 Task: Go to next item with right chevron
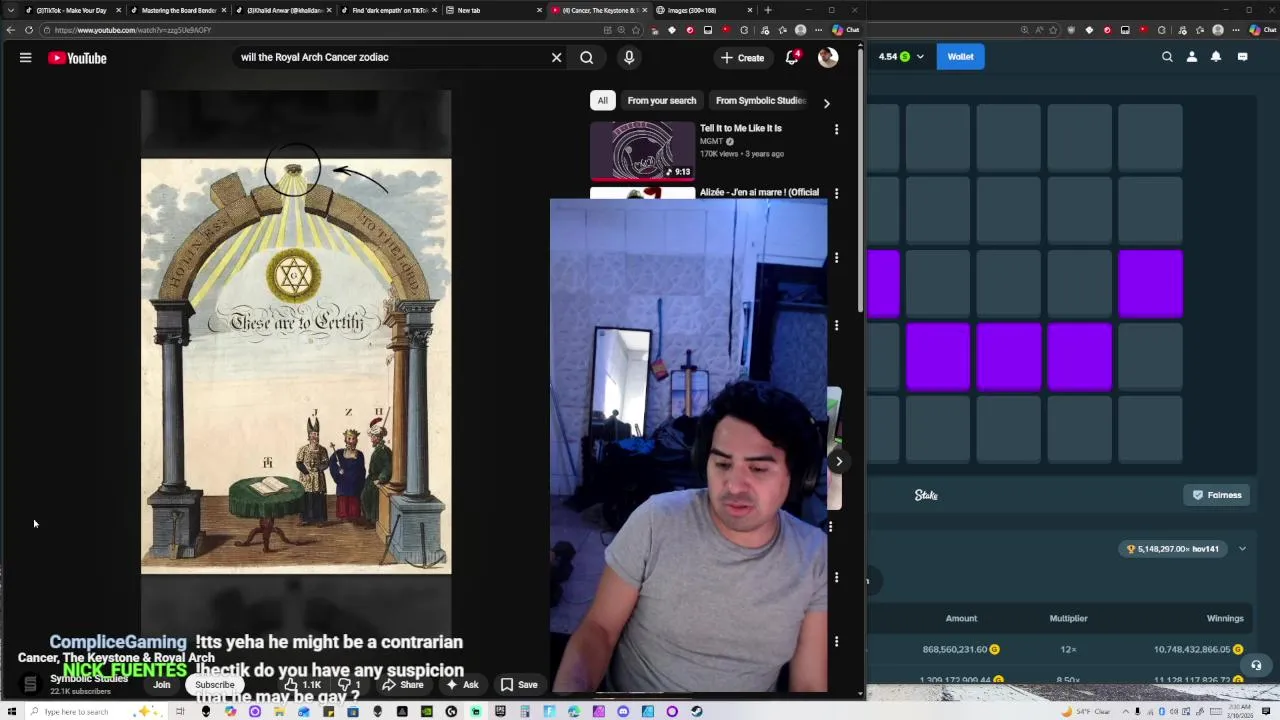pyautogui.click(x=839, y=461)
